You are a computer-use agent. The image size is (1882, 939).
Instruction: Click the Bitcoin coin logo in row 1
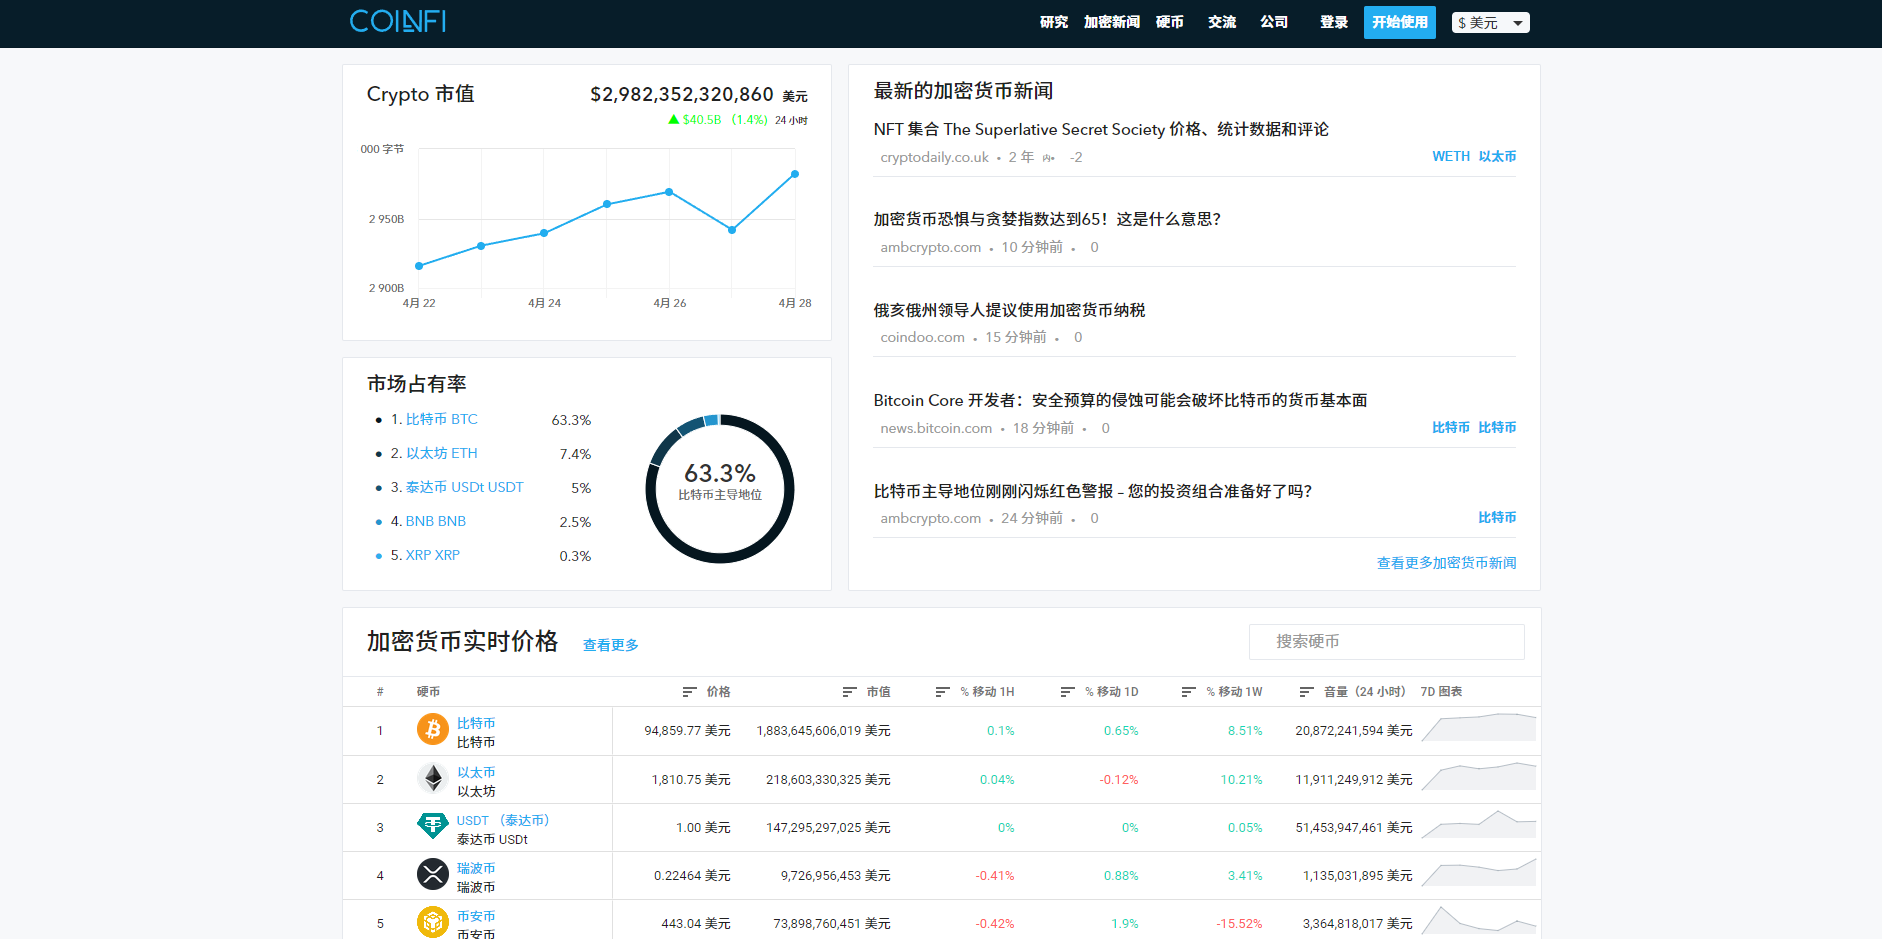tap(432, 730)
